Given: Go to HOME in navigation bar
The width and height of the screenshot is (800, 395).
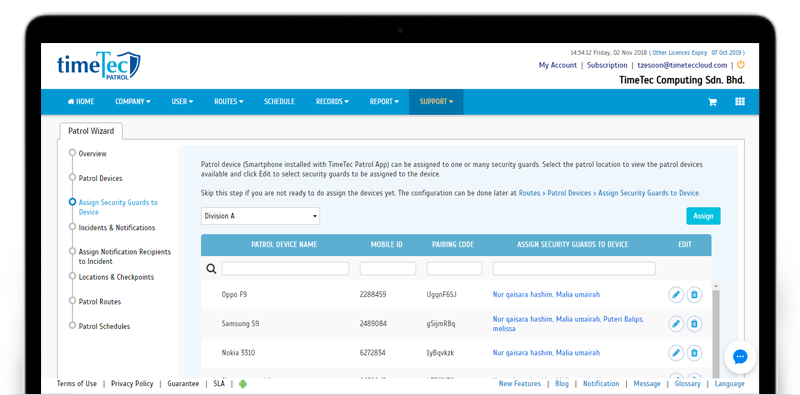Looking at the screenshot, I should (81, 102).
